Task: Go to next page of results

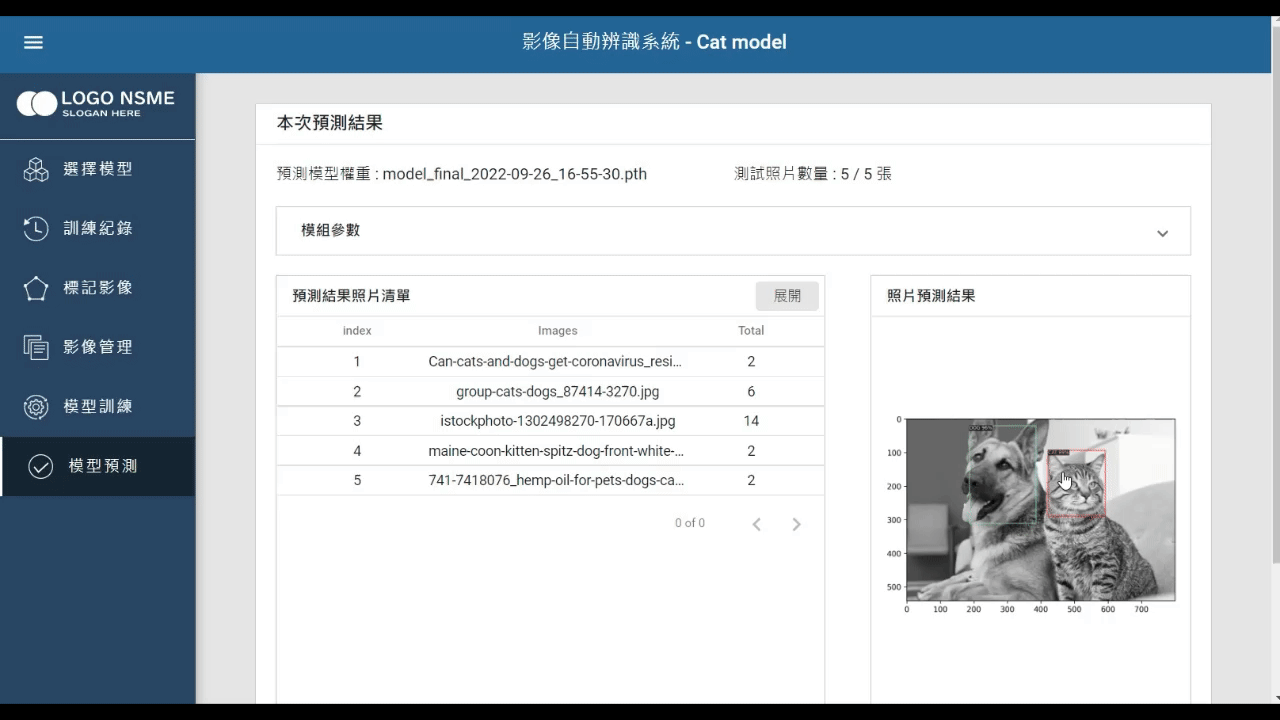Action: click(x=796, y=524)
